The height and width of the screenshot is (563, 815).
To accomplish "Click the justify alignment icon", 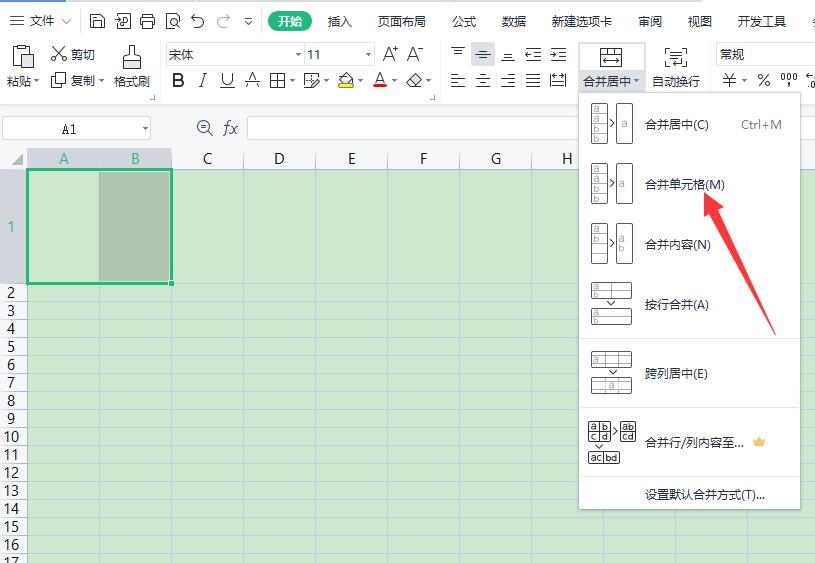I will [x=533, y=80].
